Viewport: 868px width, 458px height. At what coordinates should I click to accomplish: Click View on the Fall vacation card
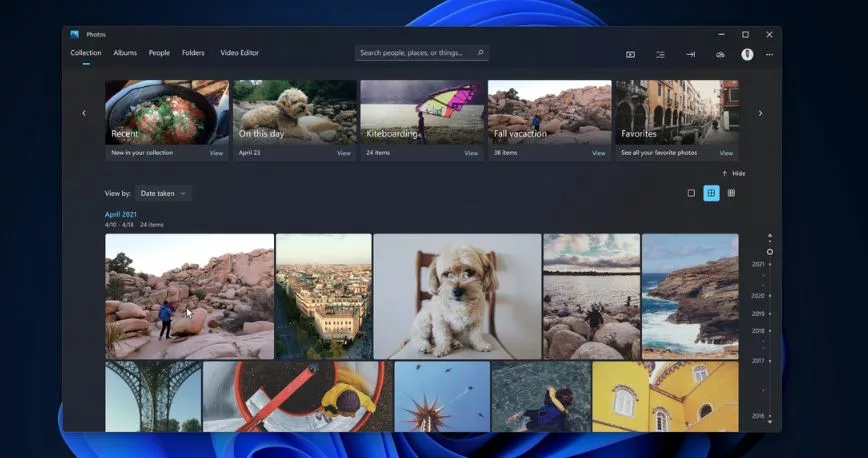(x=598, y=153)
